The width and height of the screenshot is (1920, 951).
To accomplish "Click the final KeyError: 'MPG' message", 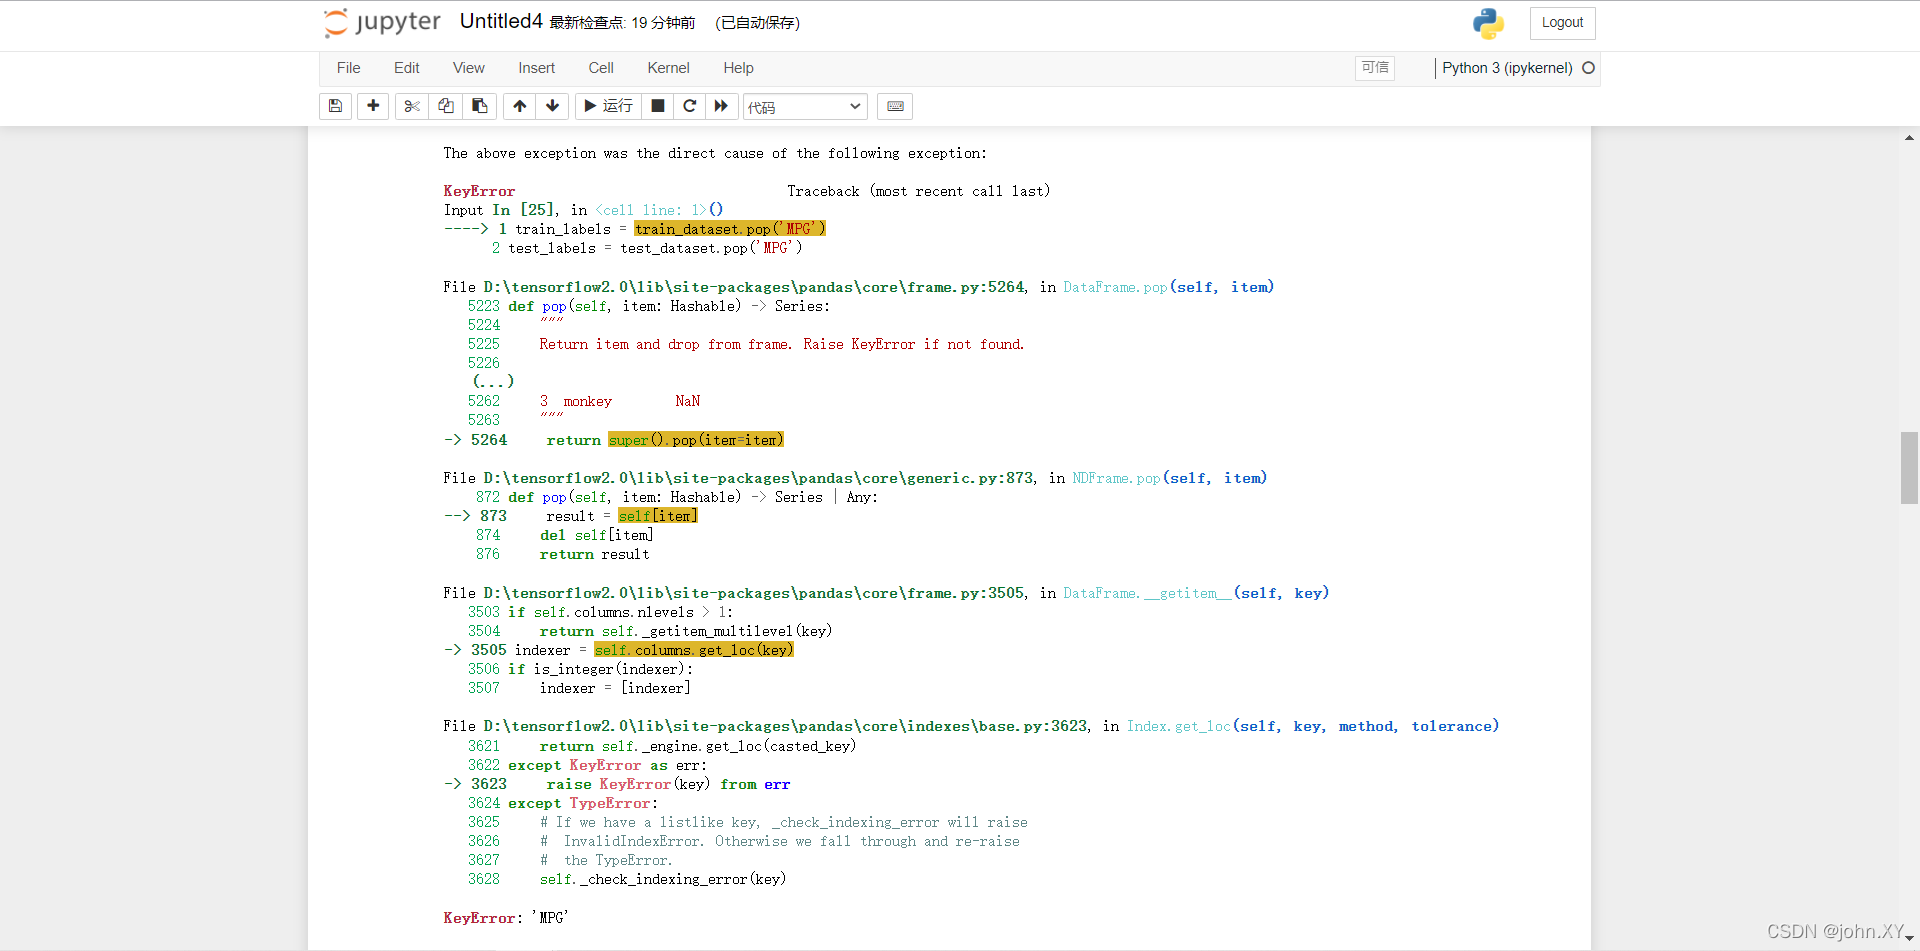I will [505, 918].
